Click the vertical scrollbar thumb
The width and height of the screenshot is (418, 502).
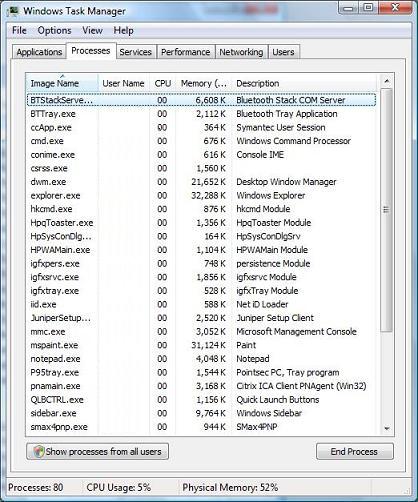(x=387, y=210)
